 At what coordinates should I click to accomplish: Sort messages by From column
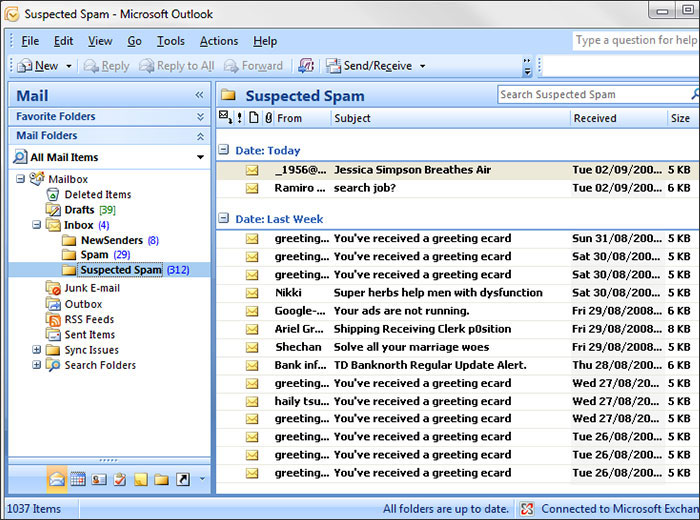(x=302, y=118)
